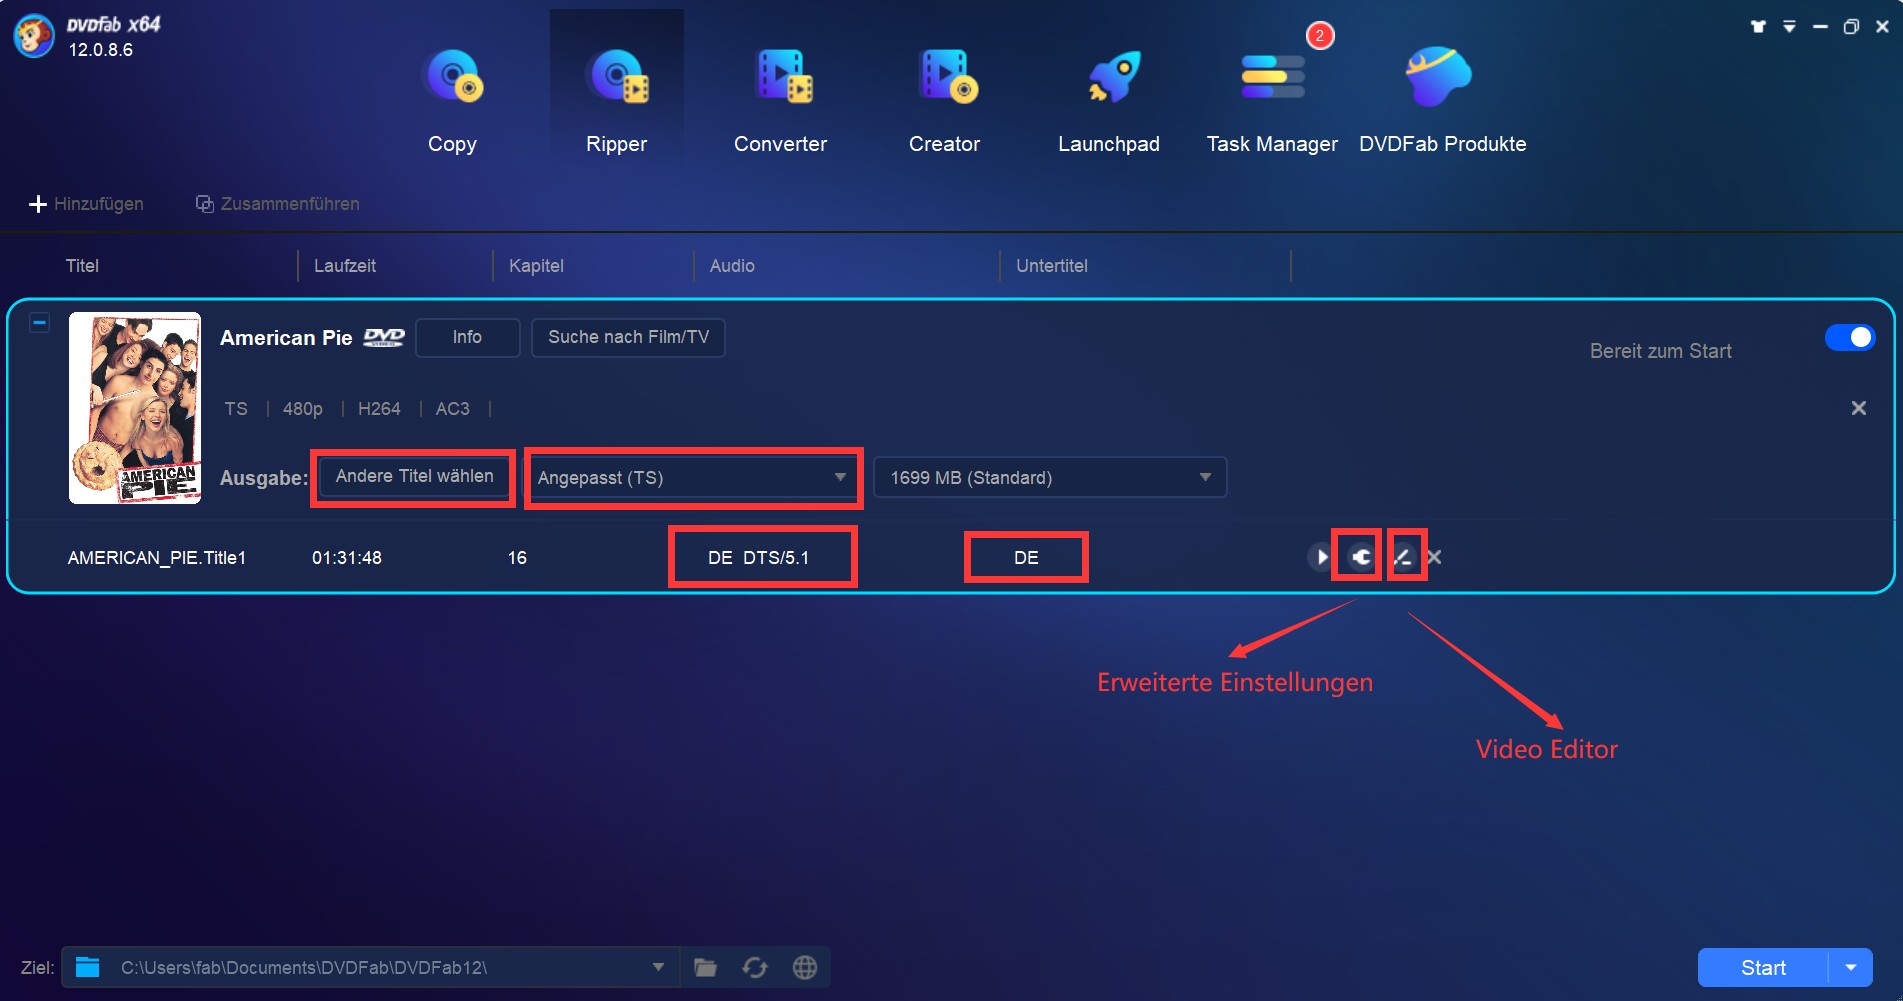
Task: Open Erweiterte Einstellungen wrench icon
Action: (x=1360, y=557)
